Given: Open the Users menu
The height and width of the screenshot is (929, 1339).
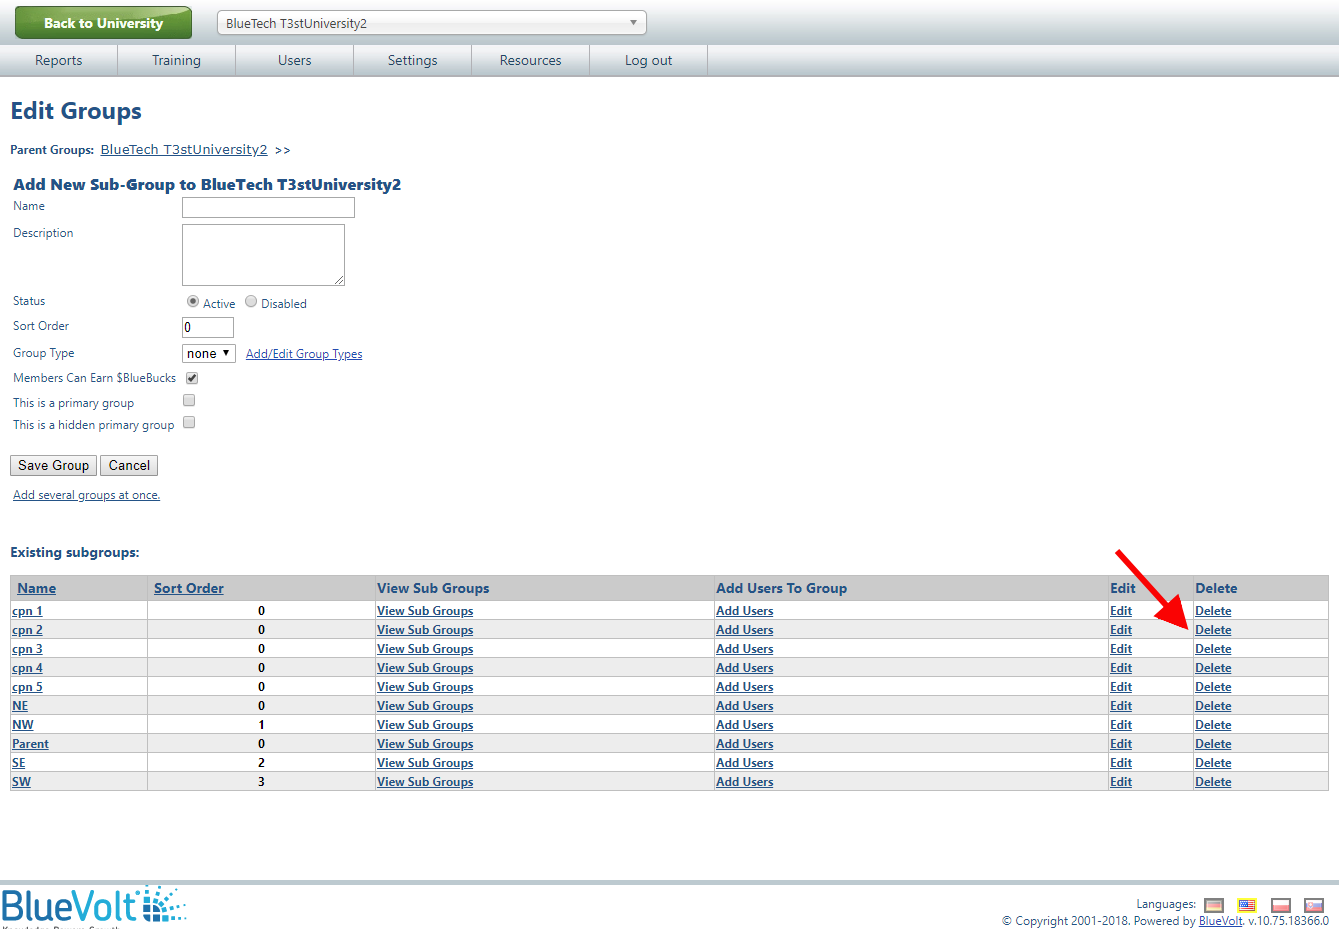Looking at the screenshot, I should pyautogui.click(x=294, y=60).
